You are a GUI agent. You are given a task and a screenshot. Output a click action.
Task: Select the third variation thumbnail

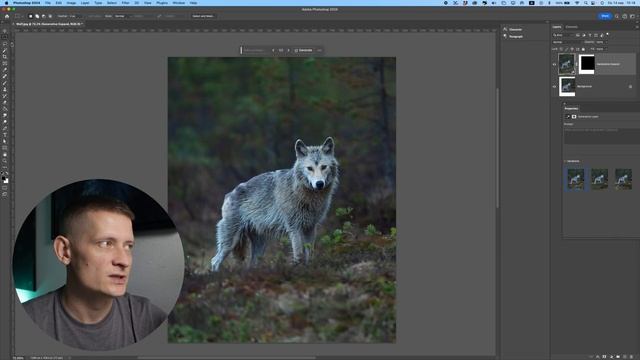(624, 179)
